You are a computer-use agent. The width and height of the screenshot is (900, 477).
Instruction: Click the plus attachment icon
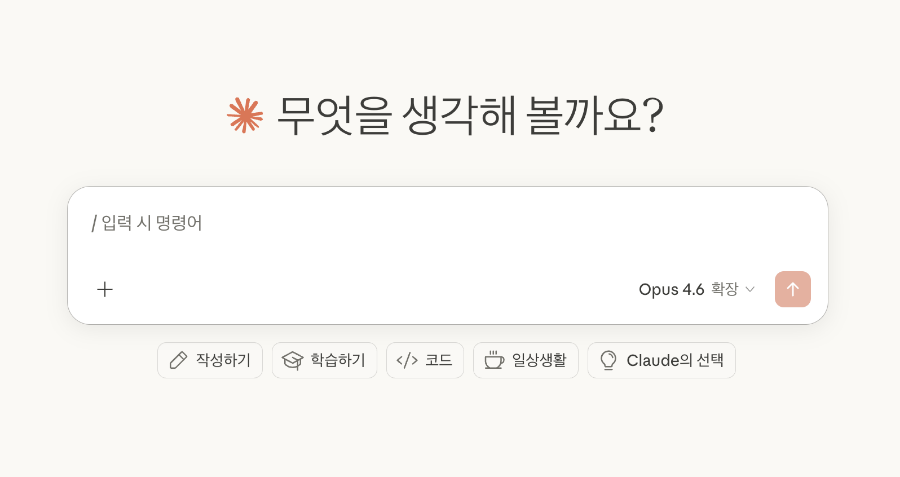coord(105,289)
